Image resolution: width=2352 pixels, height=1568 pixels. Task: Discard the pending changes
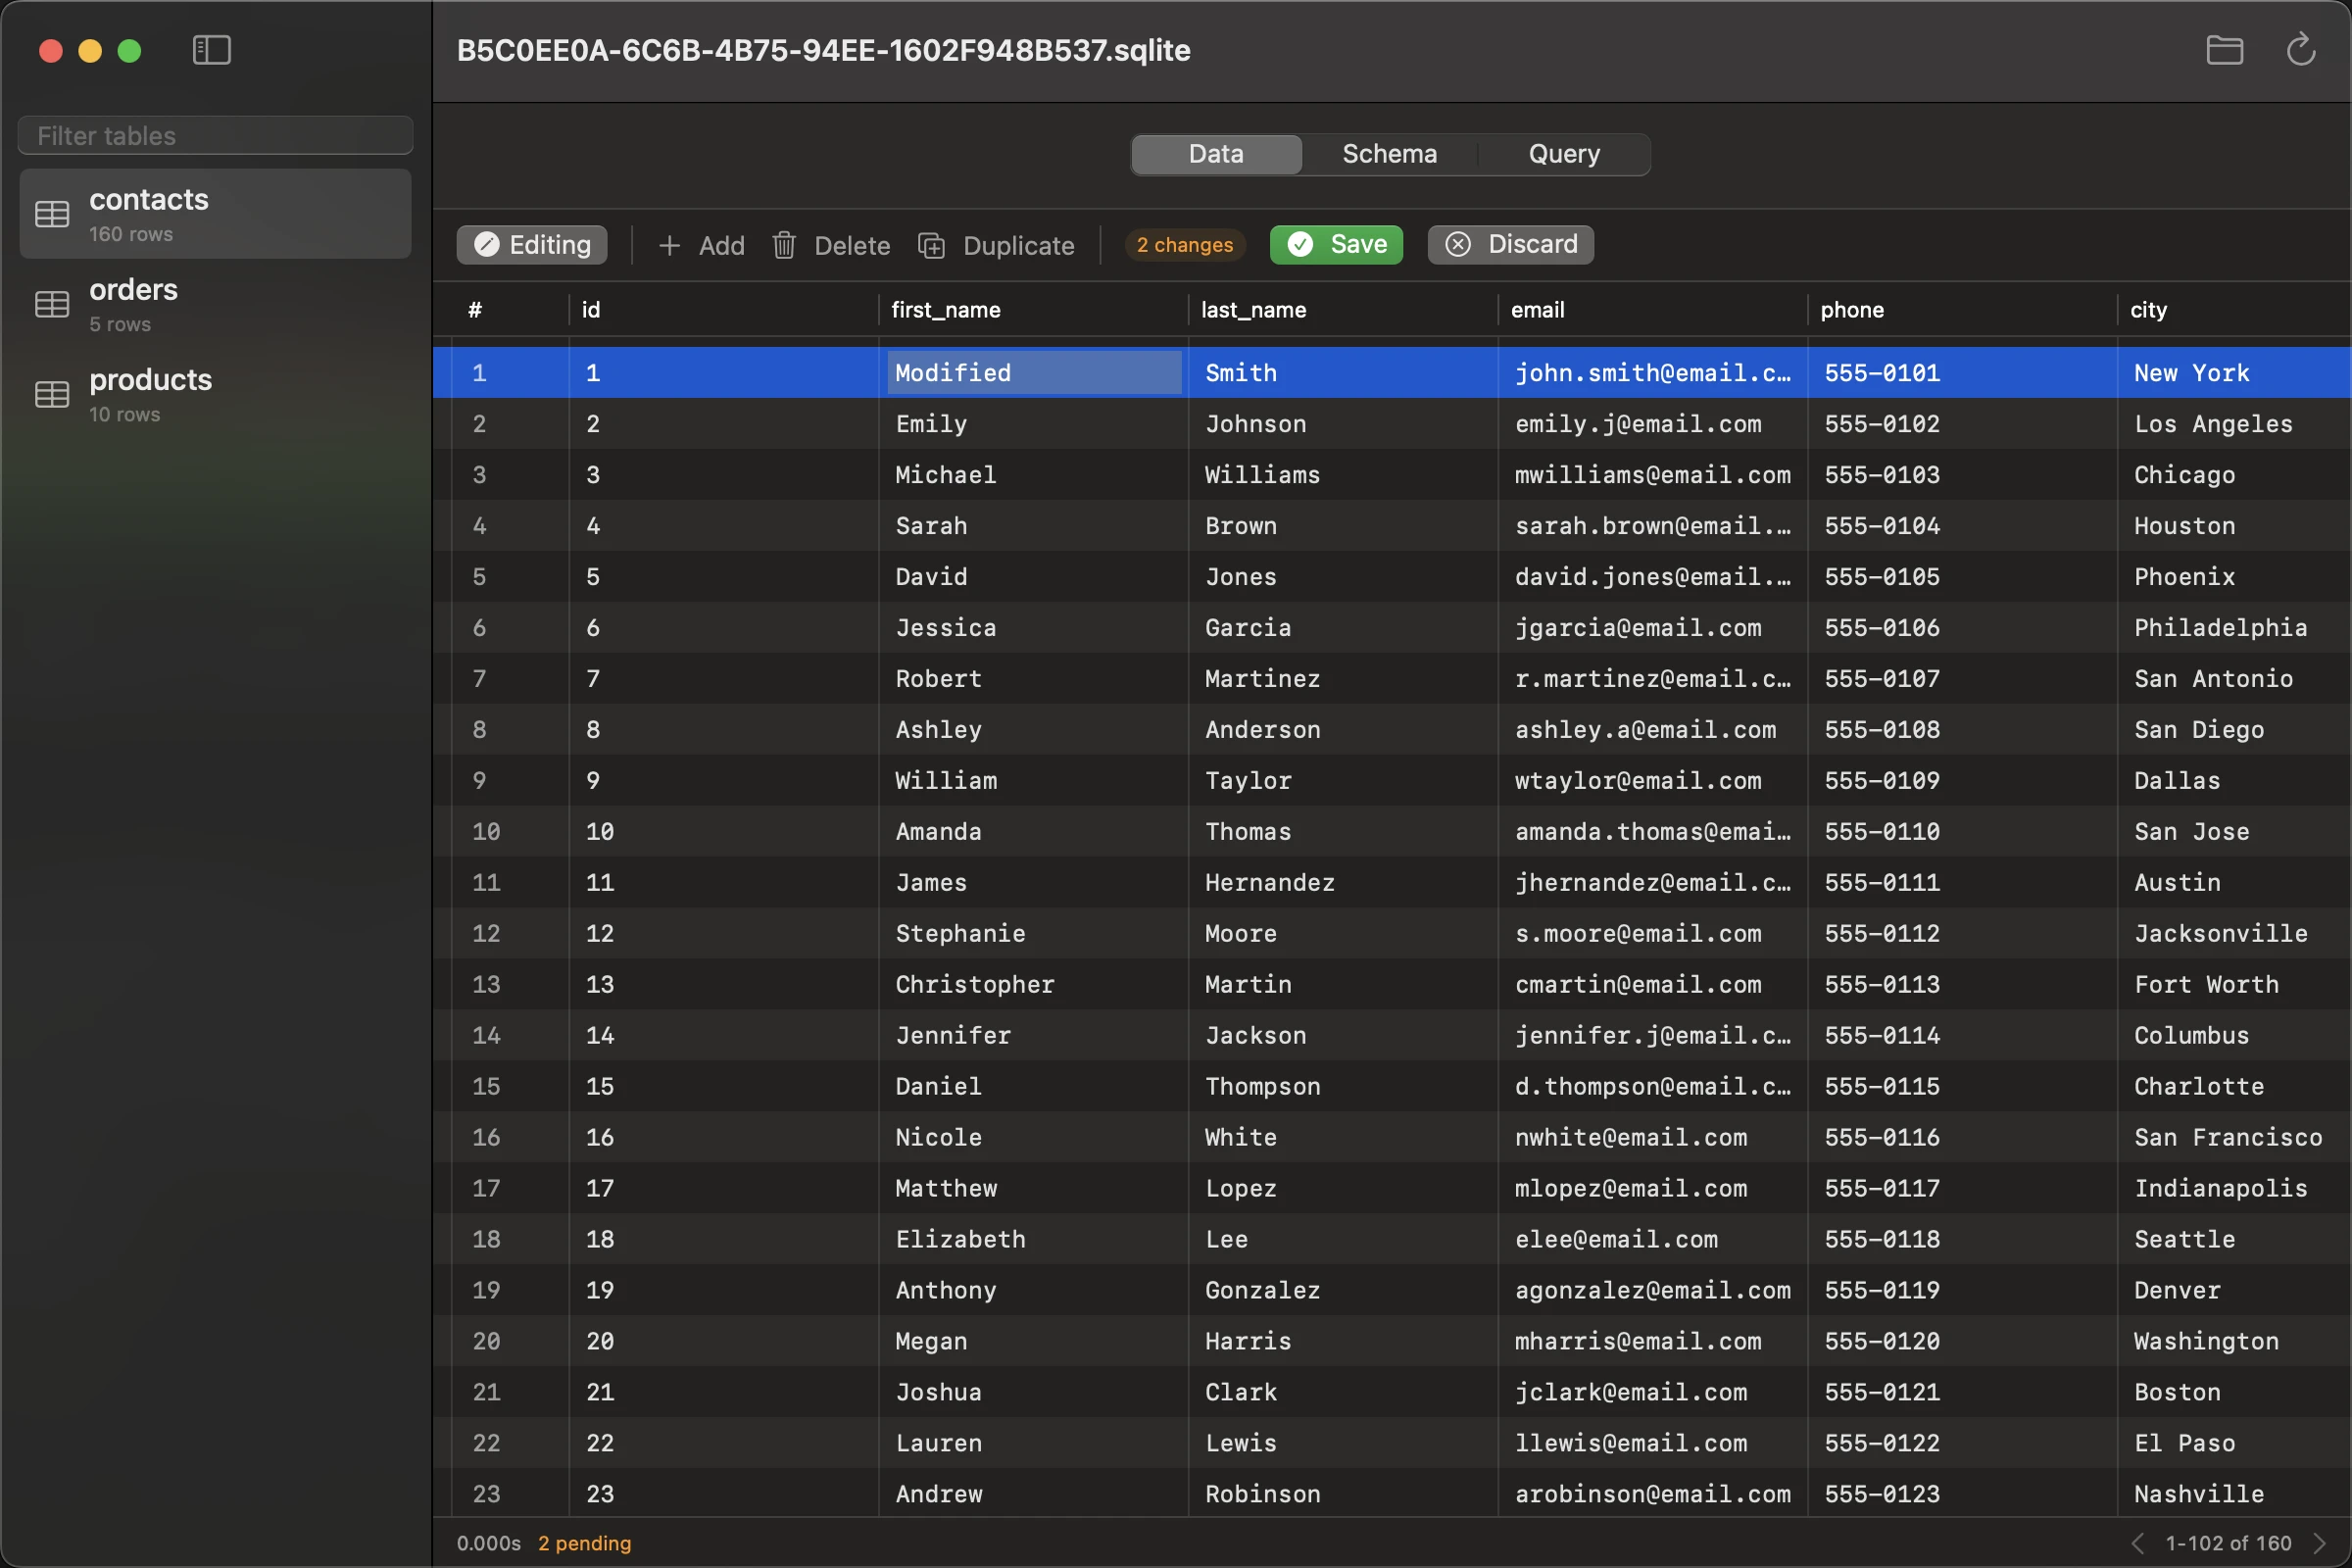point(1510,245)
